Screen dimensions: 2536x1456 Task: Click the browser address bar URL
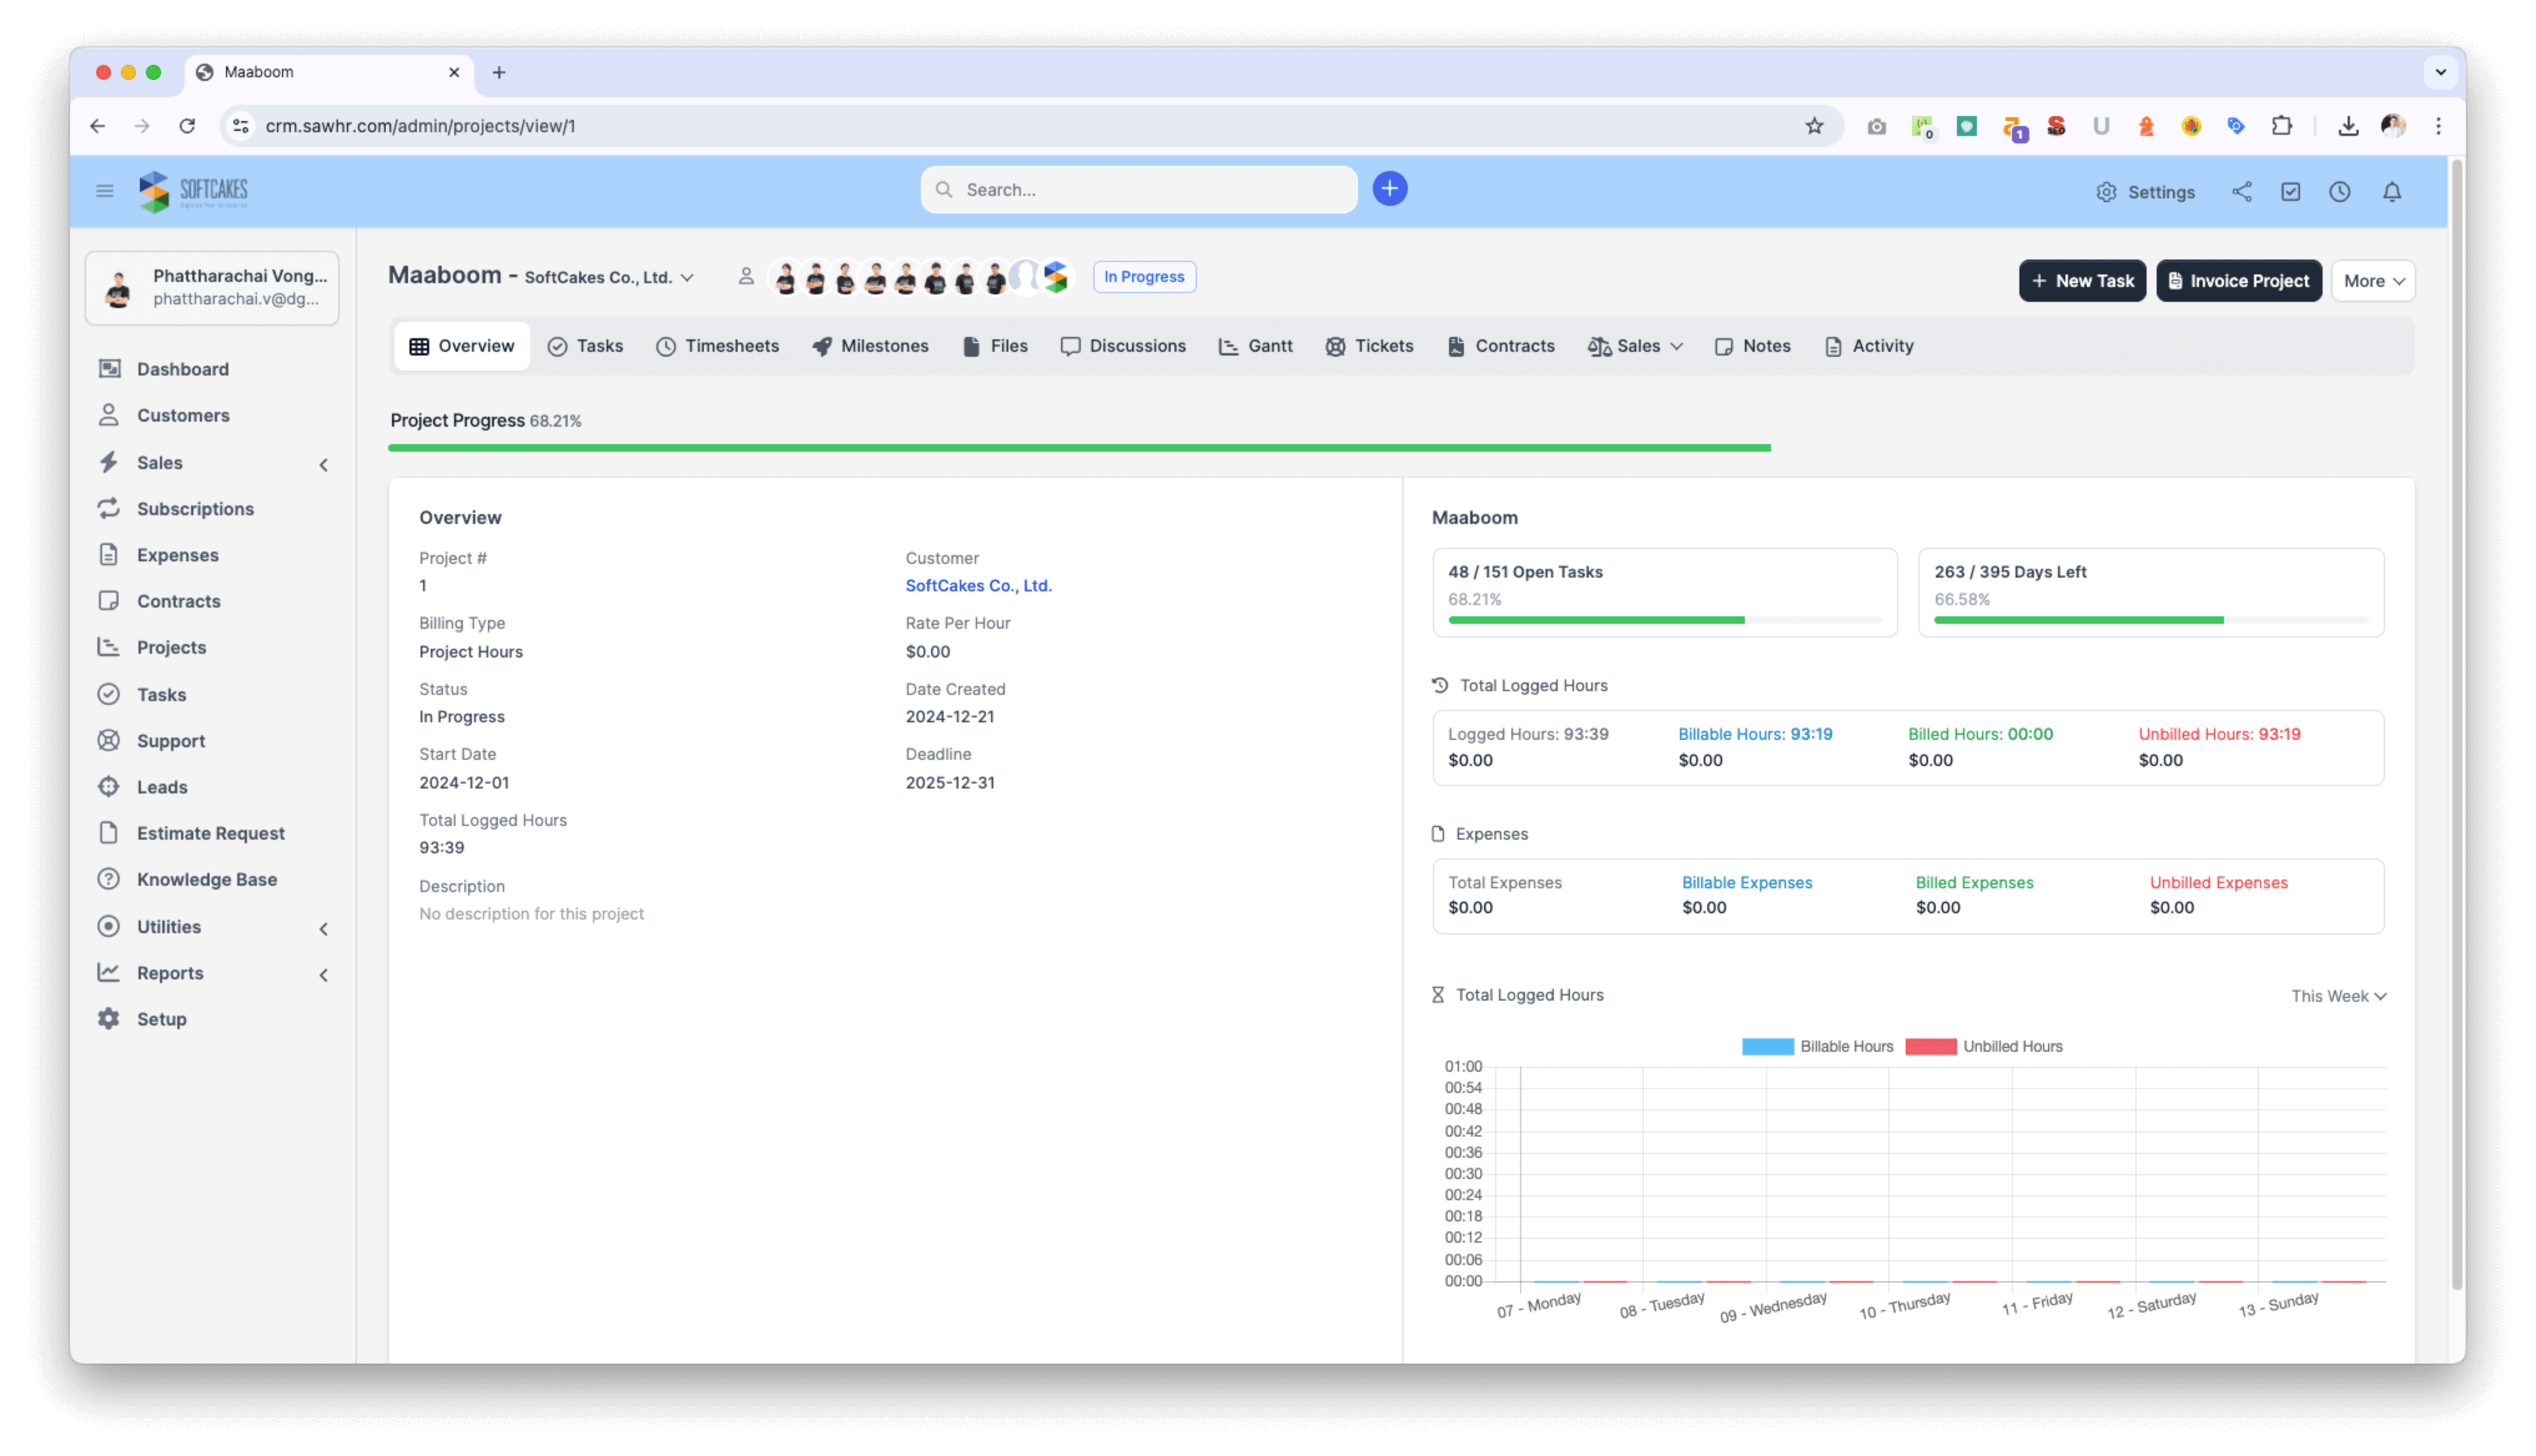coord(421,126)
